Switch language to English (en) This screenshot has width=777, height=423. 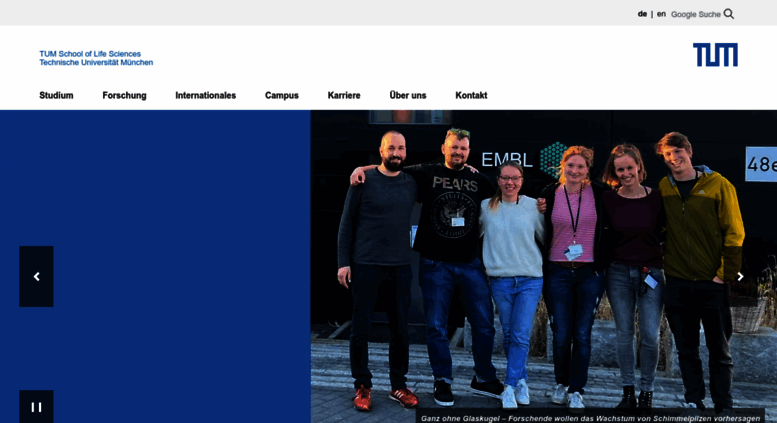coord(661,14)
